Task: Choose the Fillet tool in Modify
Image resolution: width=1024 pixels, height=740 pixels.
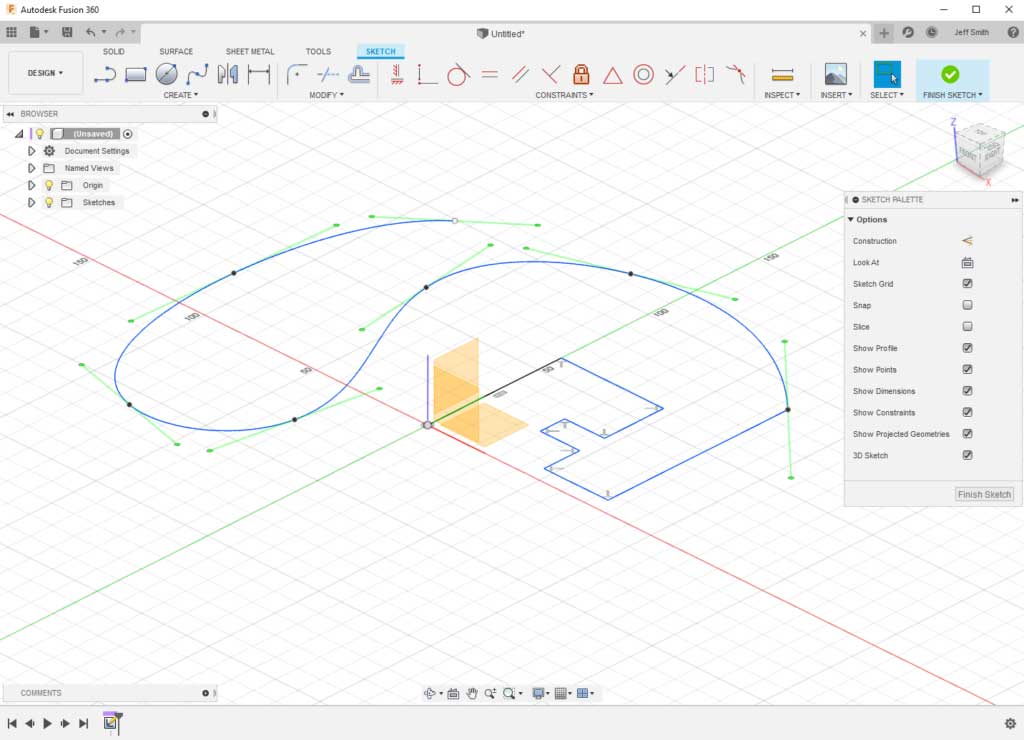Action: click(x=297, y=74)
